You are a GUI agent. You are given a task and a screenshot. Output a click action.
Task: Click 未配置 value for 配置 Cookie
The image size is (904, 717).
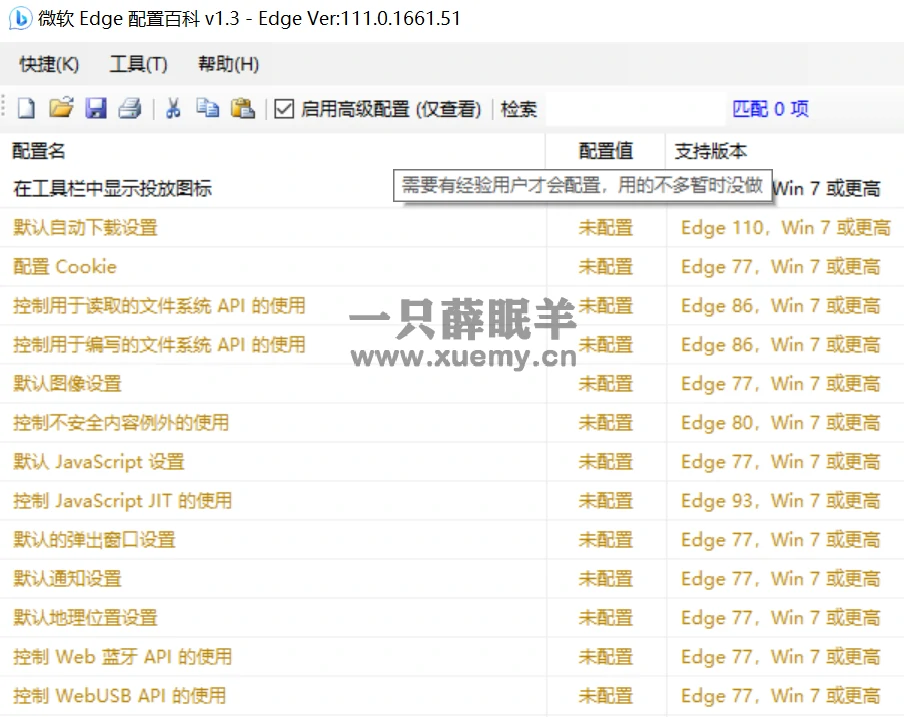click(605, 267)
